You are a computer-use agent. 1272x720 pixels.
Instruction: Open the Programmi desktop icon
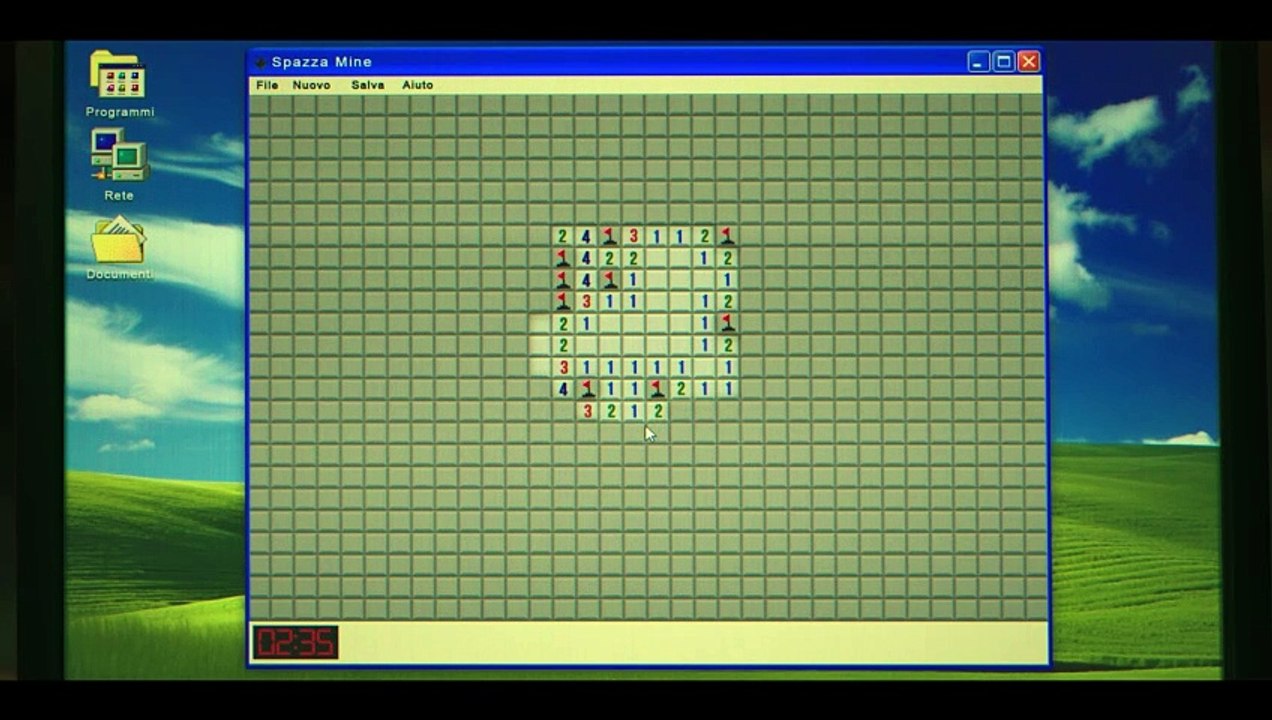click(119, 84)
